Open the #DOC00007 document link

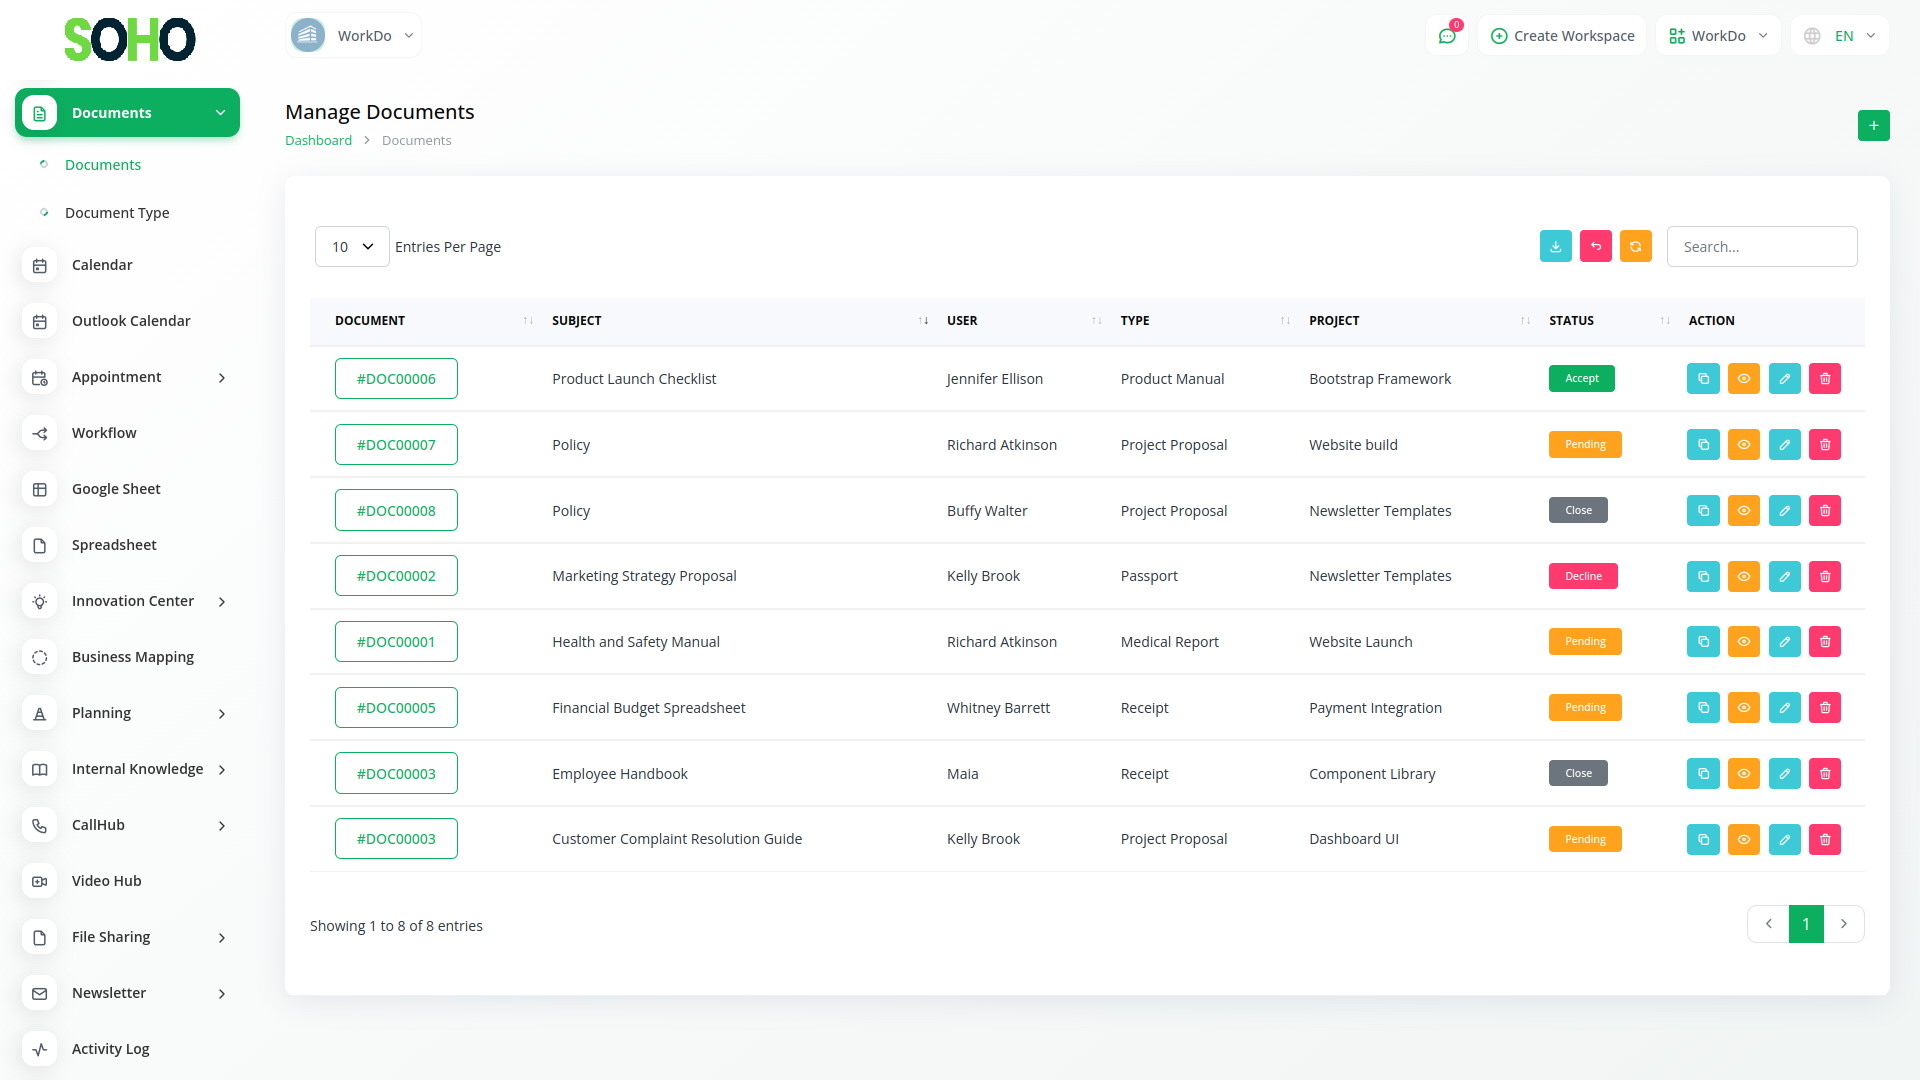coord(396,445)
